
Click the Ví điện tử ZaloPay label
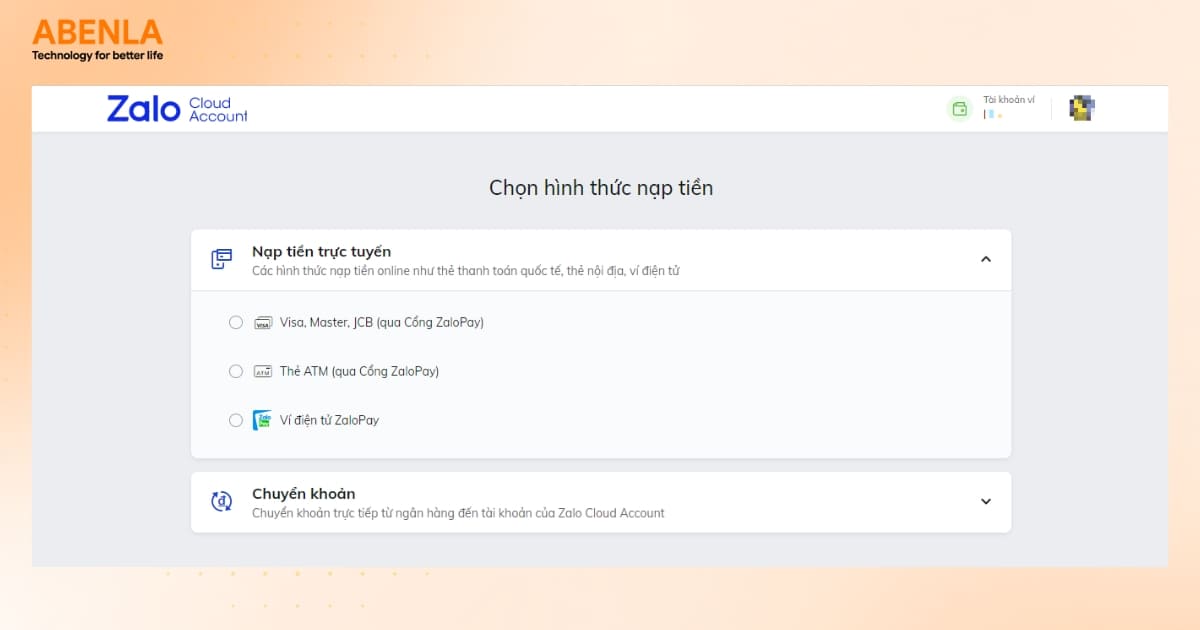[329, 421]
